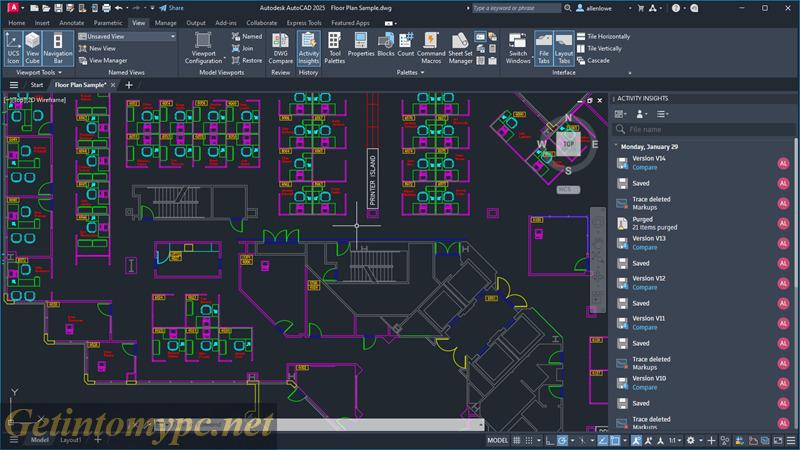Open the Count palette

[x=406, y=45]
